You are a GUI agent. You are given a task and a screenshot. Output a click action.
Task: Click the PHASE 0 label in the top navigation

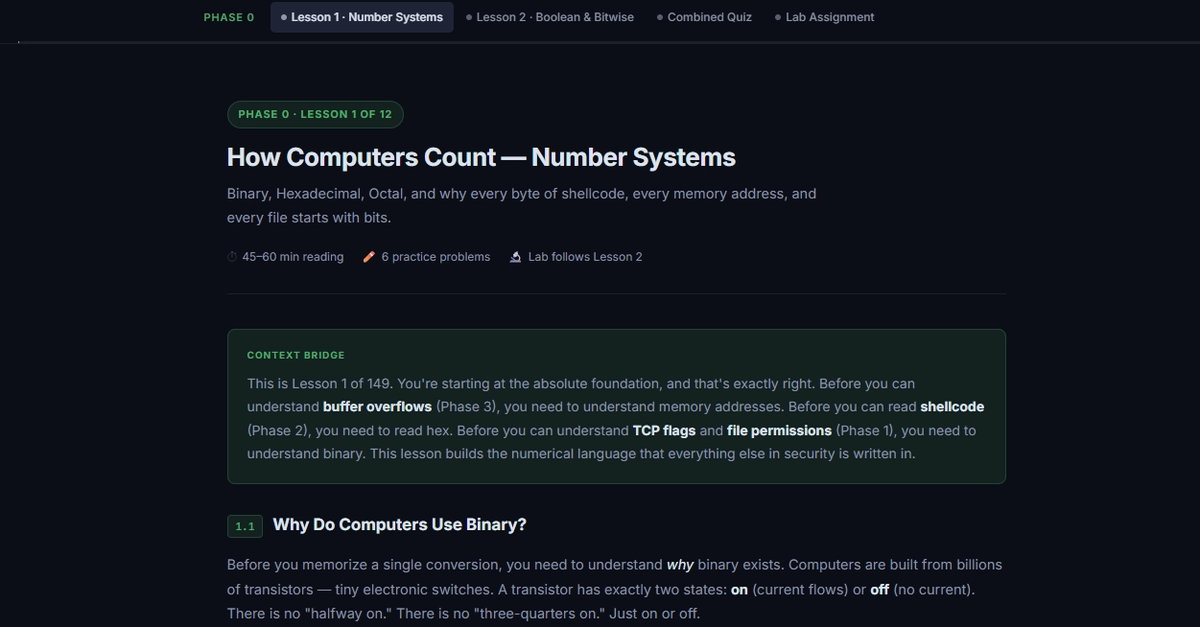(229, 17)
